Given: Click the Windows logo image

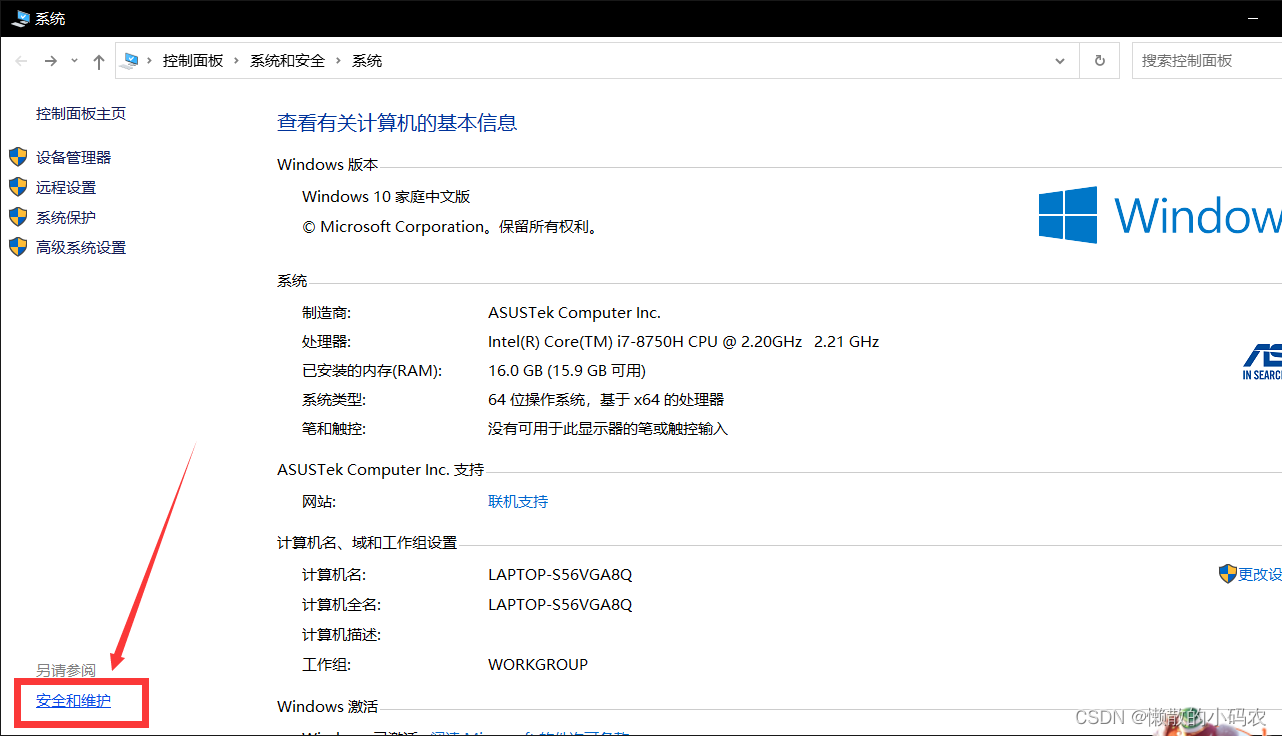Looking at the screenshot, I should (1160, 214).
